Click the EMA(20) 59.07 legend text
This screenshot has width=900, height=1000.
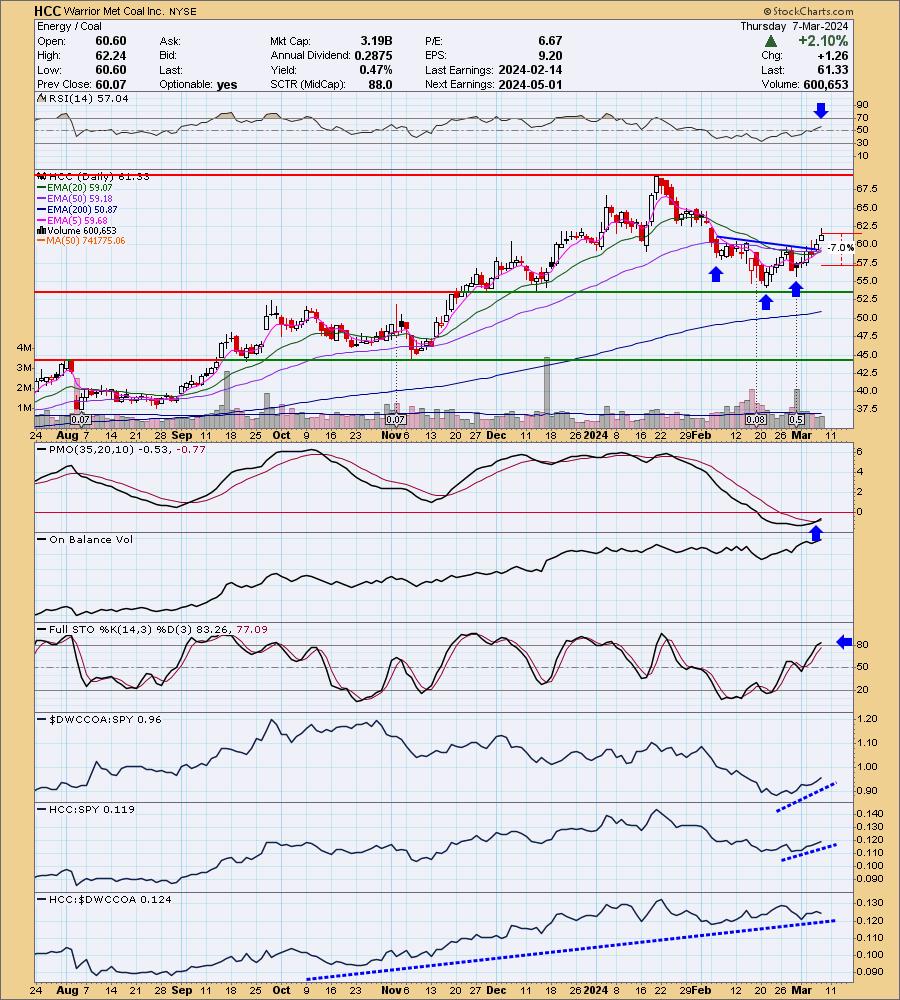[80, 188]
